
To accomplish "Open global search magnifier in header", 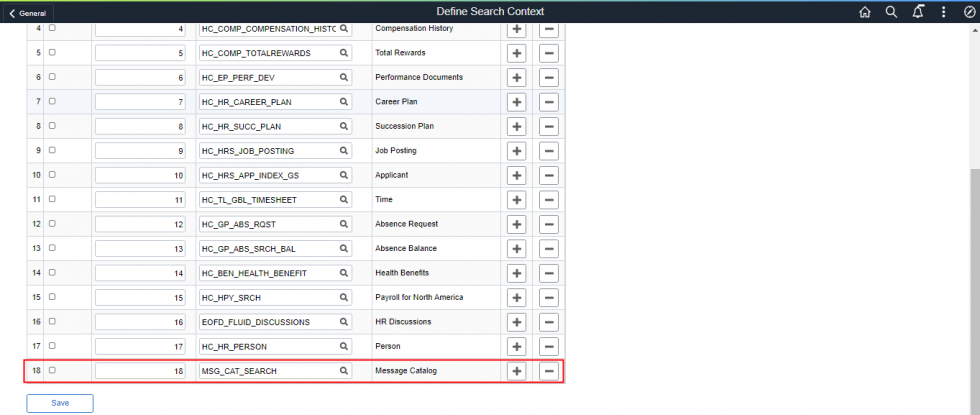I will click(x=891, y=12).
